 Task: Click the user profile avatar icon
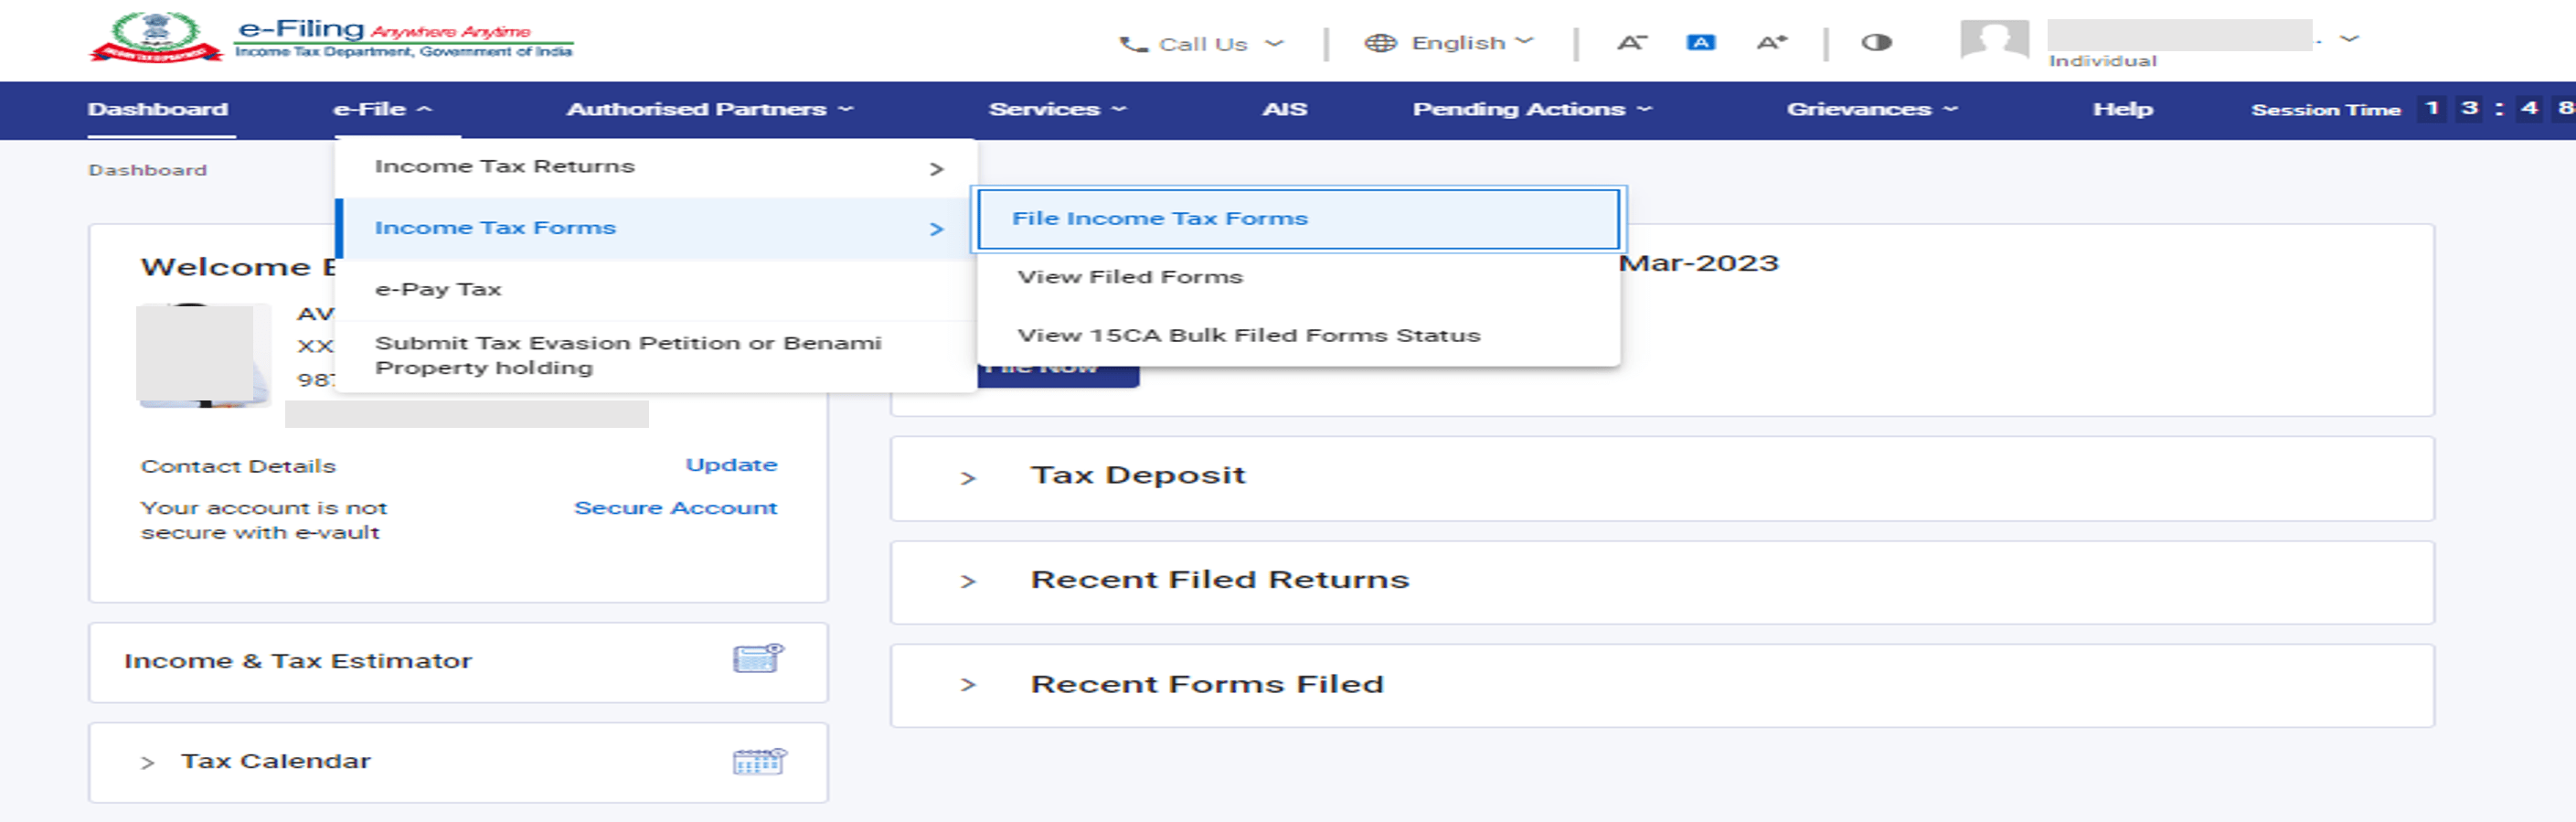[1994, 41]
